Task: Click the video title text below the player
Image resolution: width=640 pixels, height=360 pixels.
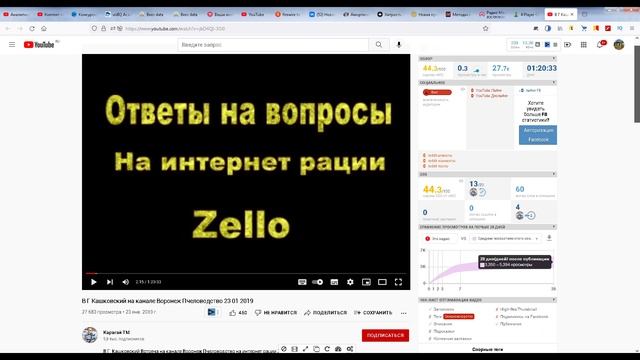Action: [x=167, y=301]
